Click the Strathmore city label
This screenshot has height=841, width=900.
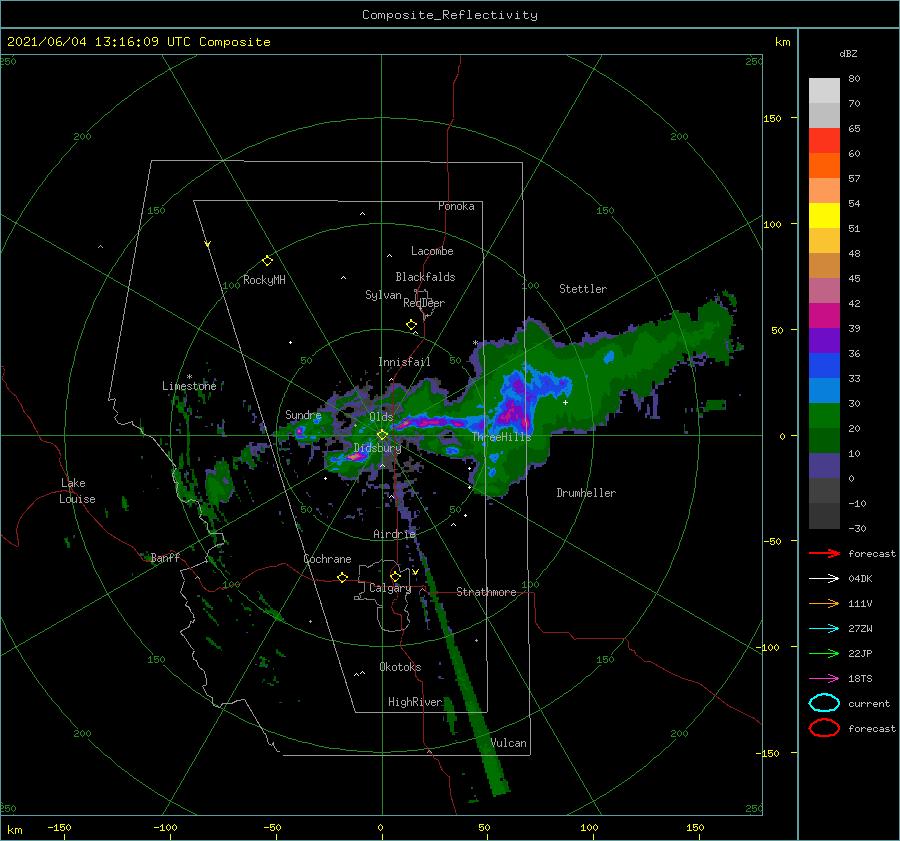[x=486, y=592]
